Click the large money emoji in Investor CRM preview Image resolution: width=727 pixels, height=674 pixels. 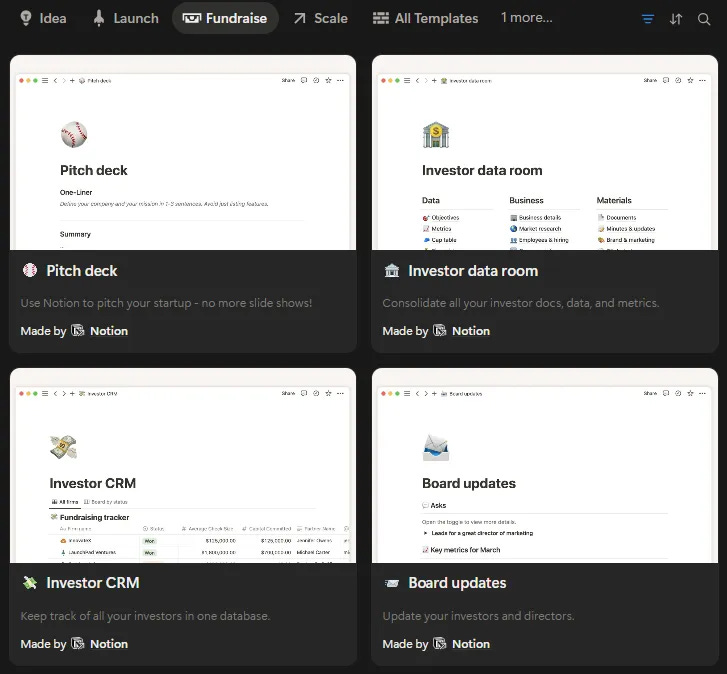point(63,447)
